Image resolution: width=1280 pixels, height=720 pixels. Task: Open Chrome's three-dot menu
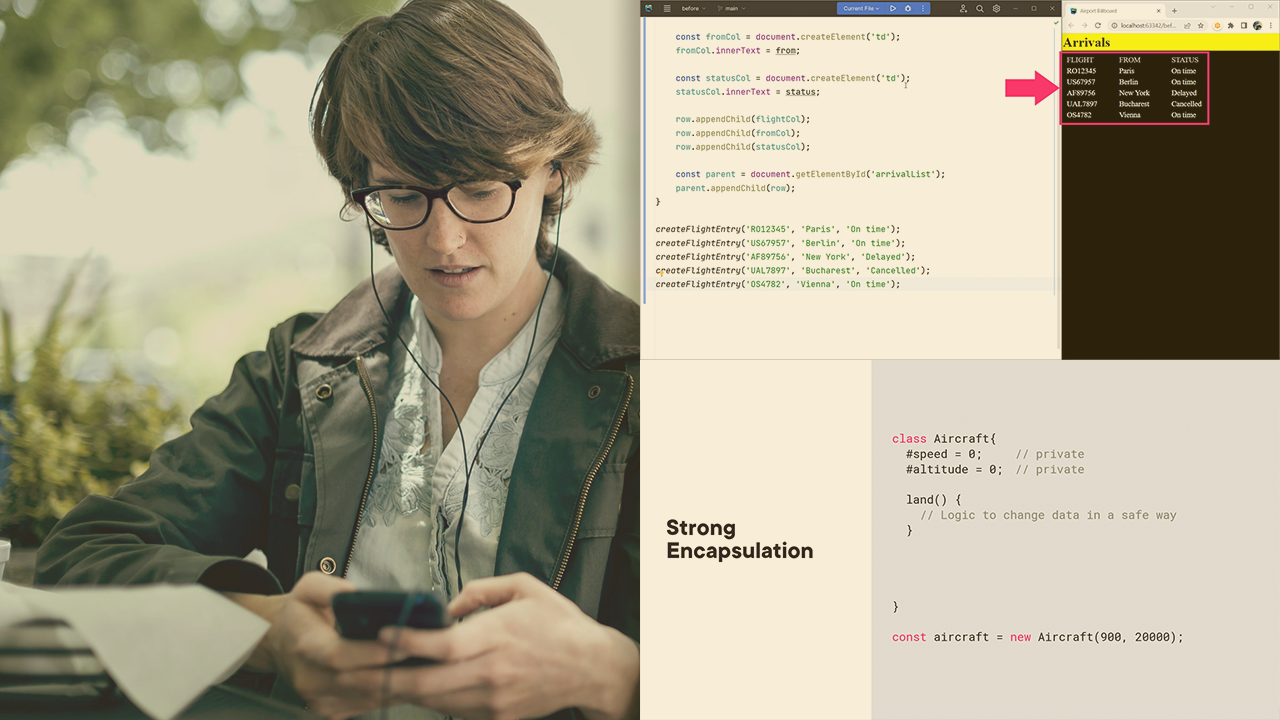pyautogui.click(x=1271, y=25)
